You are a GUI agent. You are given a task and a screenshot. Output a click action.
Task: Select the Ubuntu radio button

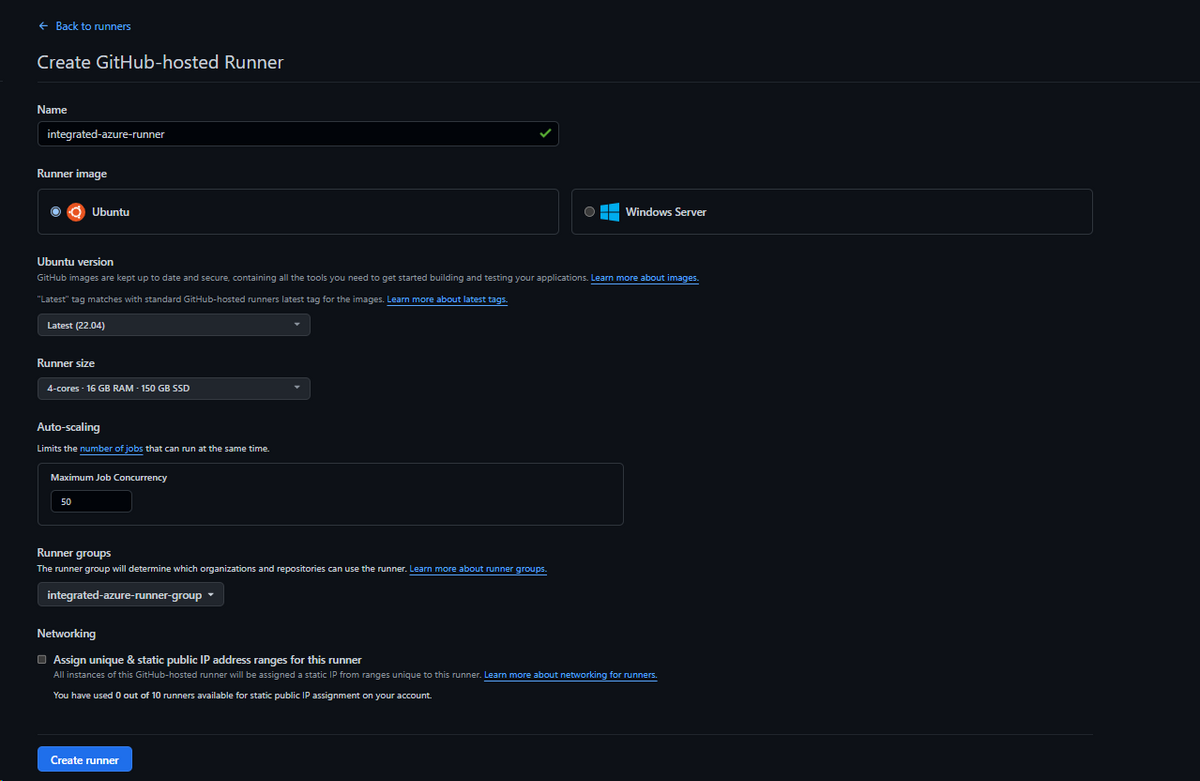55,212
